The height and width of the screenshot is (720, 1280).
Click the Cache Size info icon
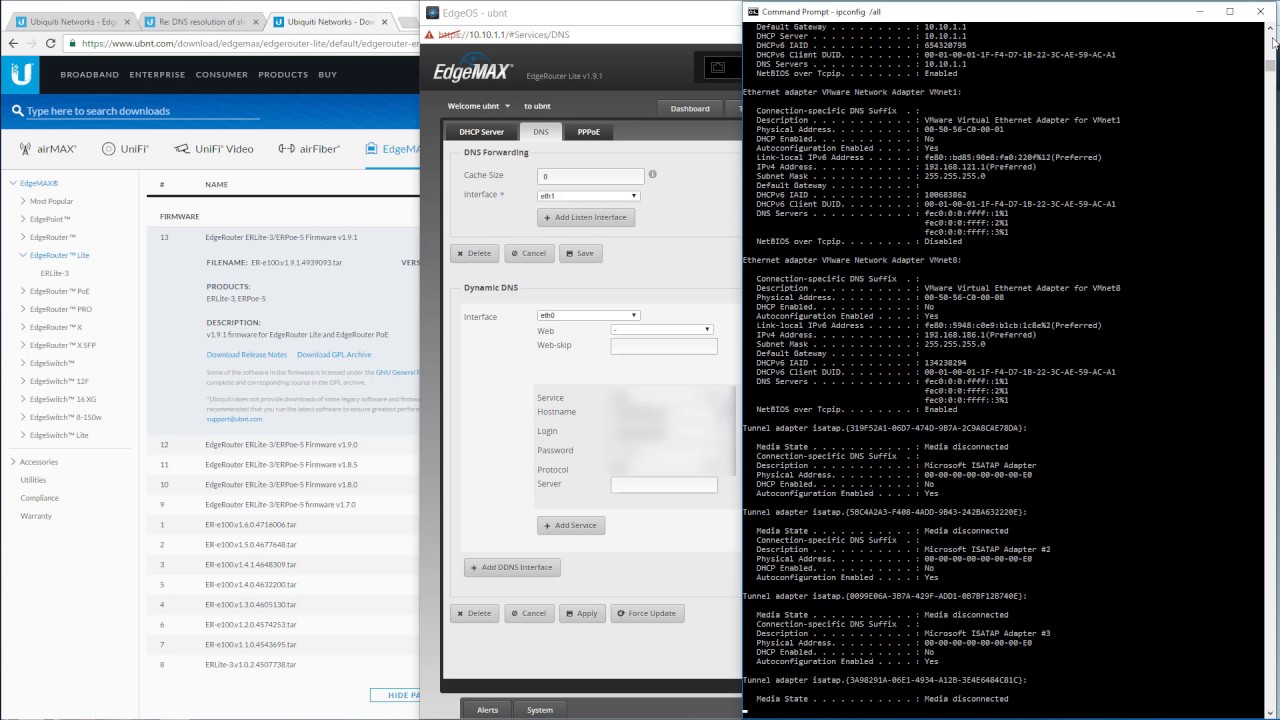[x=652, y=174]
